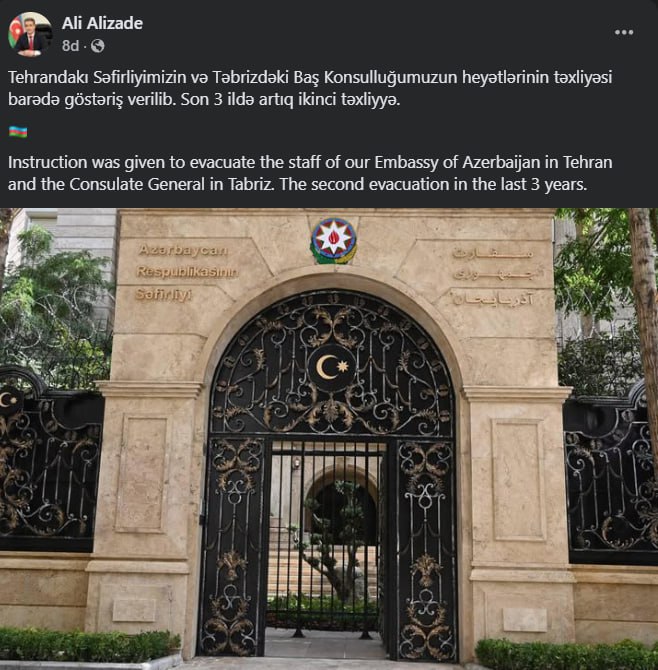Viewport: 658px width, 670px height.
Task: Click the Persian script inscription on wall
Action: (x=493, y=274)
